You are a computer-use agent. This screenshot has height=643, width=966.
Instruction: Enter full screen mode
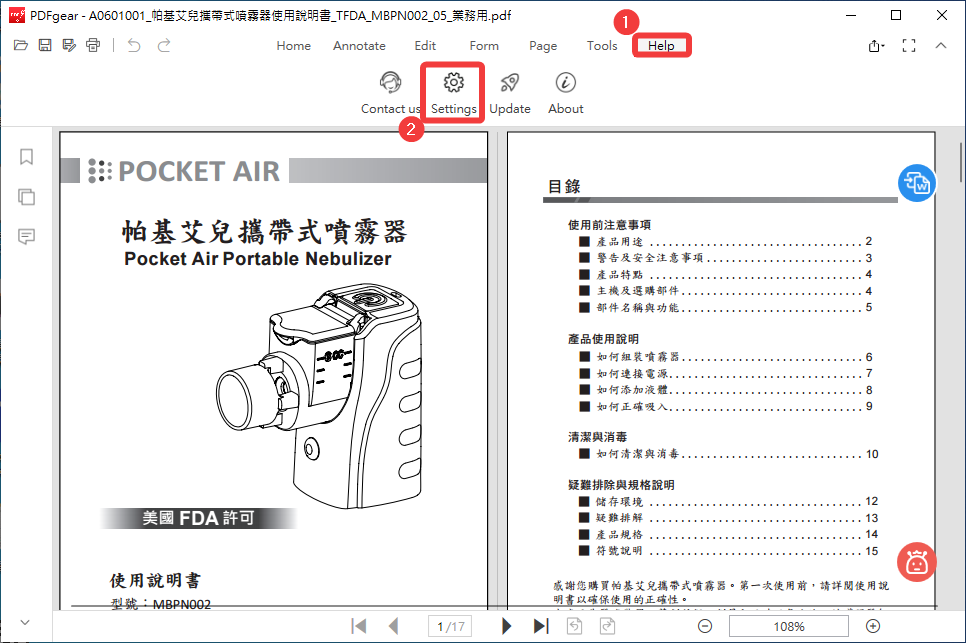(x=909, y=46)
